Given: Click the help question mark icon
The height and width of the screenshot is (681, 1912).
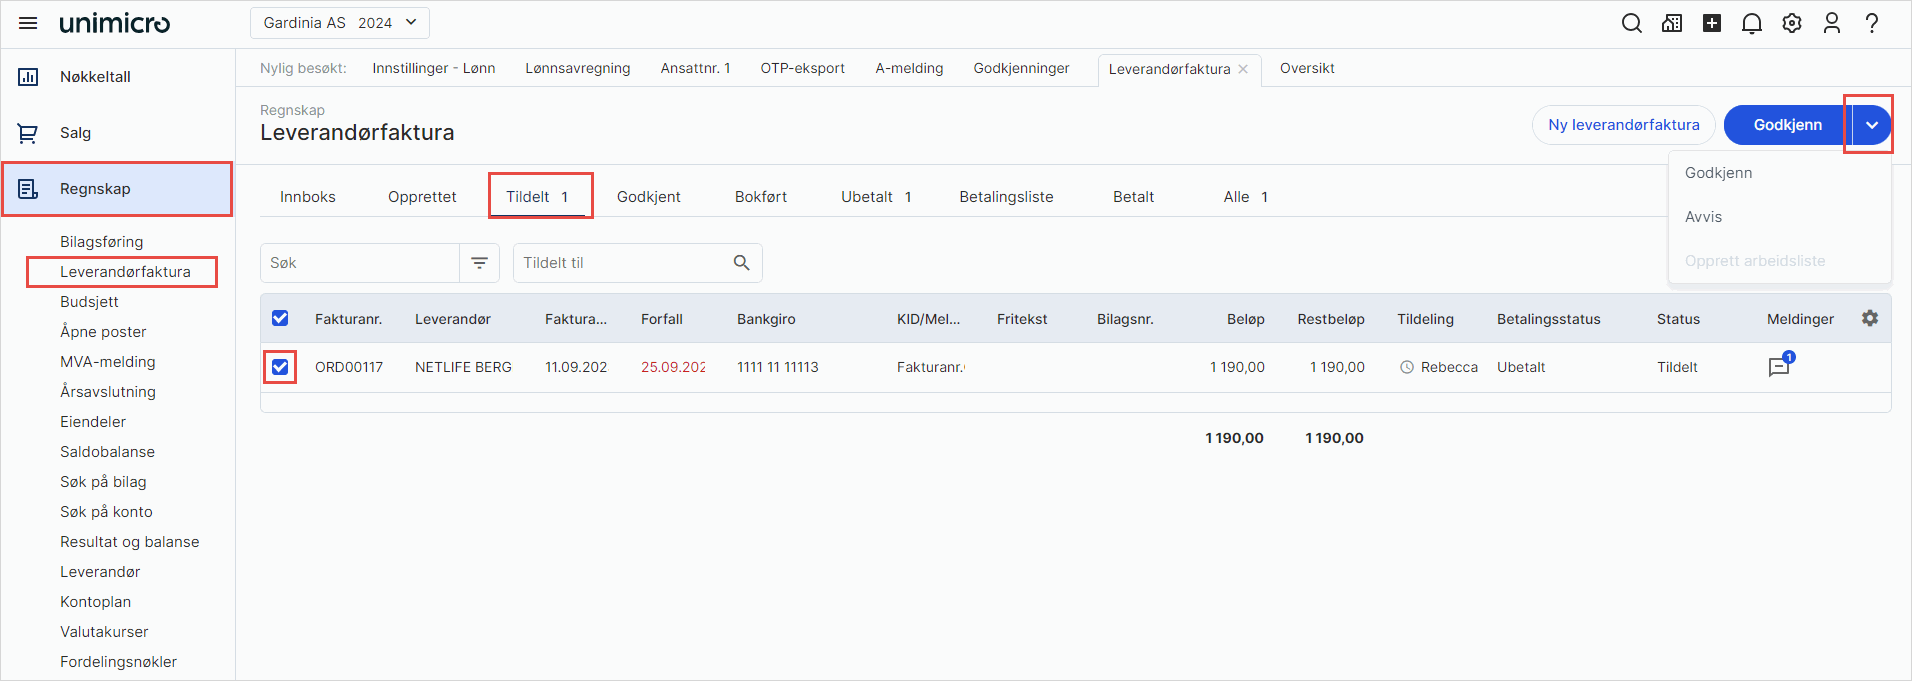Looking at the screenshot, I should (1871, 23).
